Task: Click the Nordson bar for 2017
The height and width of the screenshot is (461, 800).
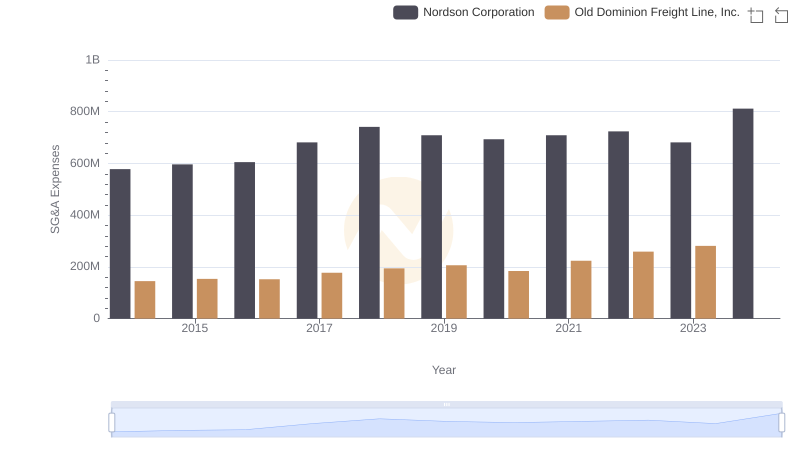Action: [x=307, y=230]
